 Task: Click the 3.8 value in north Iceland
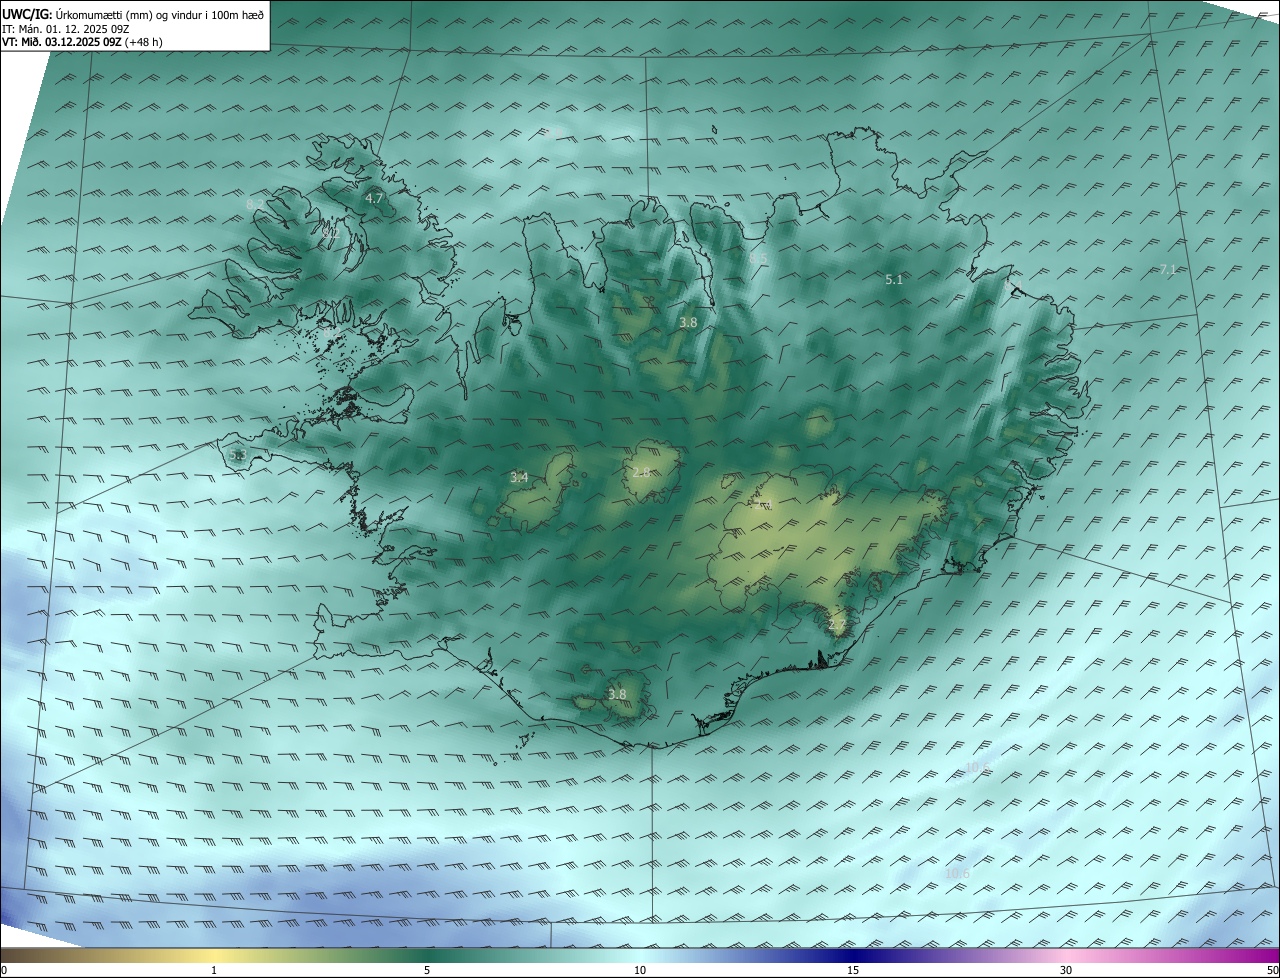(x=688, y=322)
